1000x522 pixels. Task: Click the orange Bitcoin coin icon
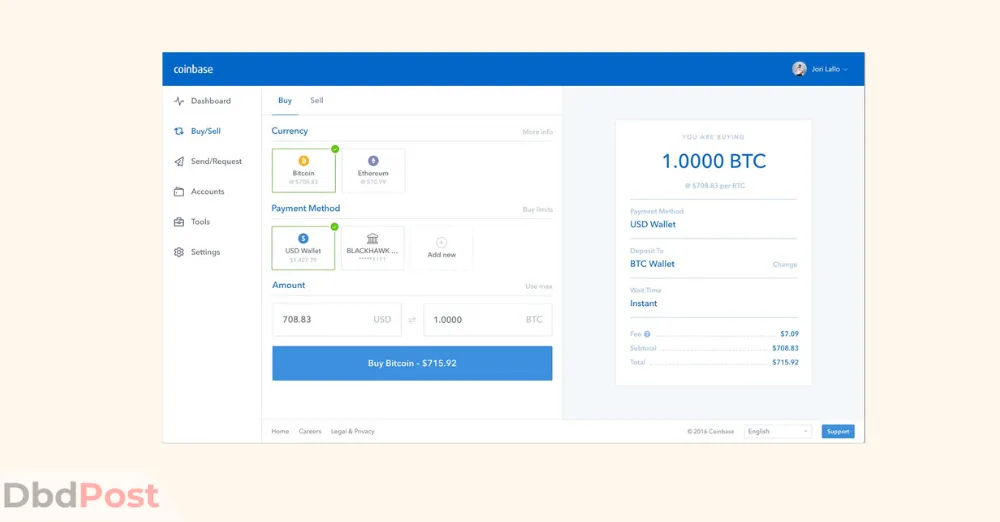[x=304, y=161]
